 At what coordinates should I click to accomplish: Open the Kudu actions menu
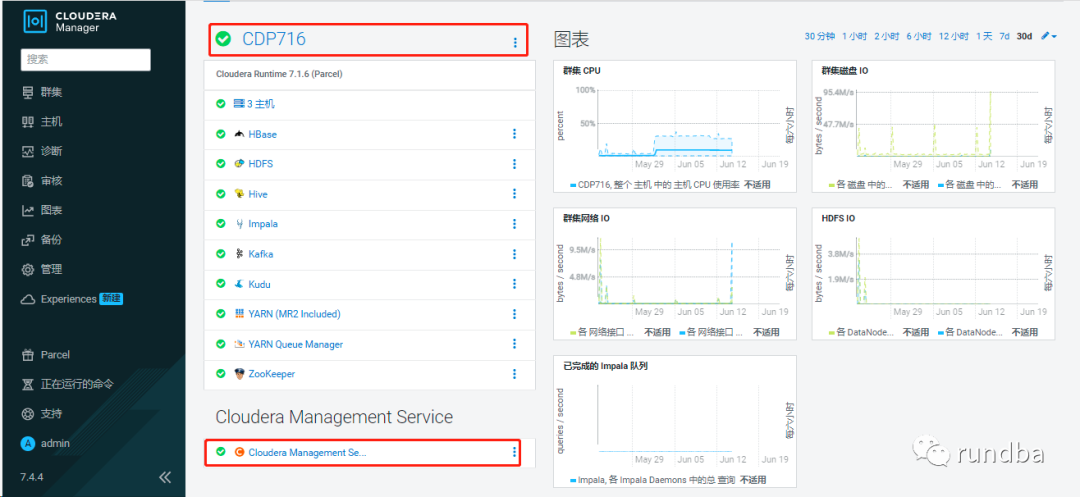point(515,284)
